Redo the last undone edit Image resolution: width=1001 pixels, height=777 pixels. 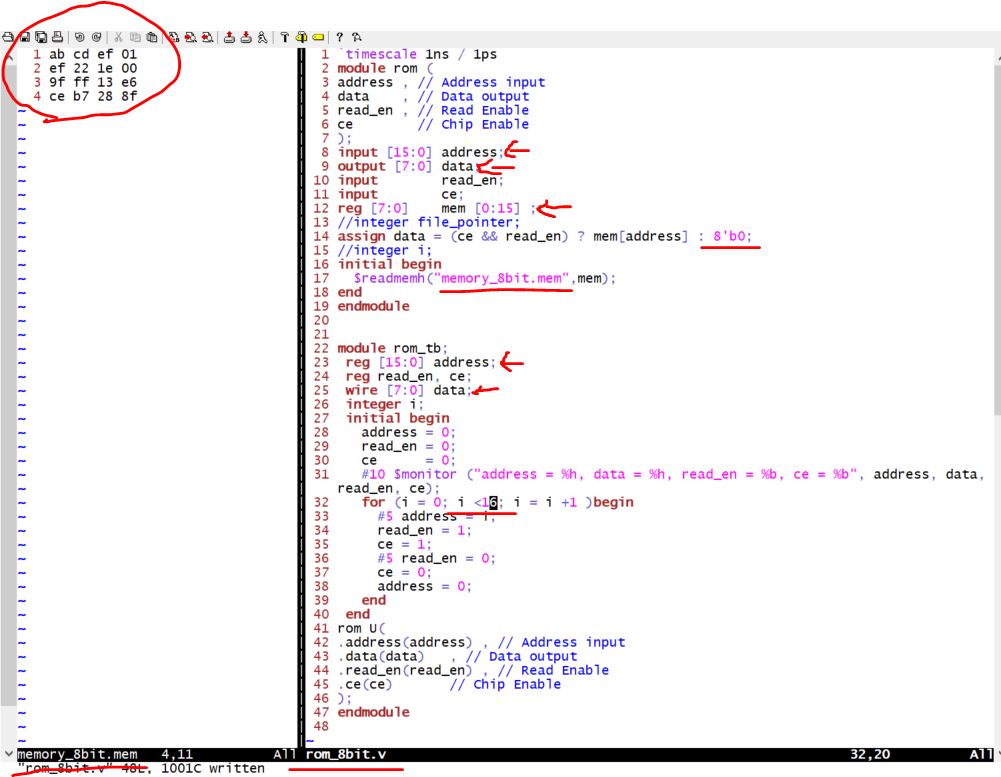[x=96, y=38]
